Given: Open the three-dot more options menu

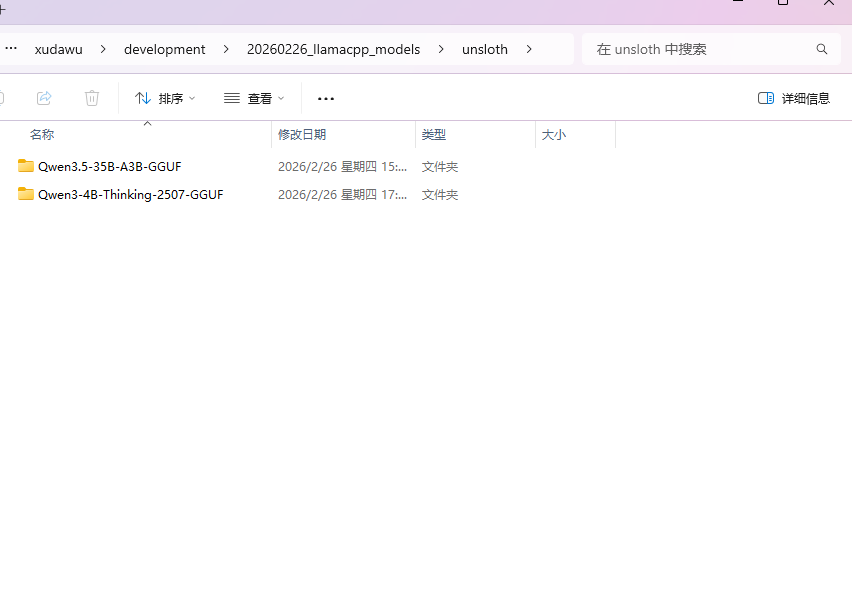Looking at the screenshot, I should coord(326,98).
